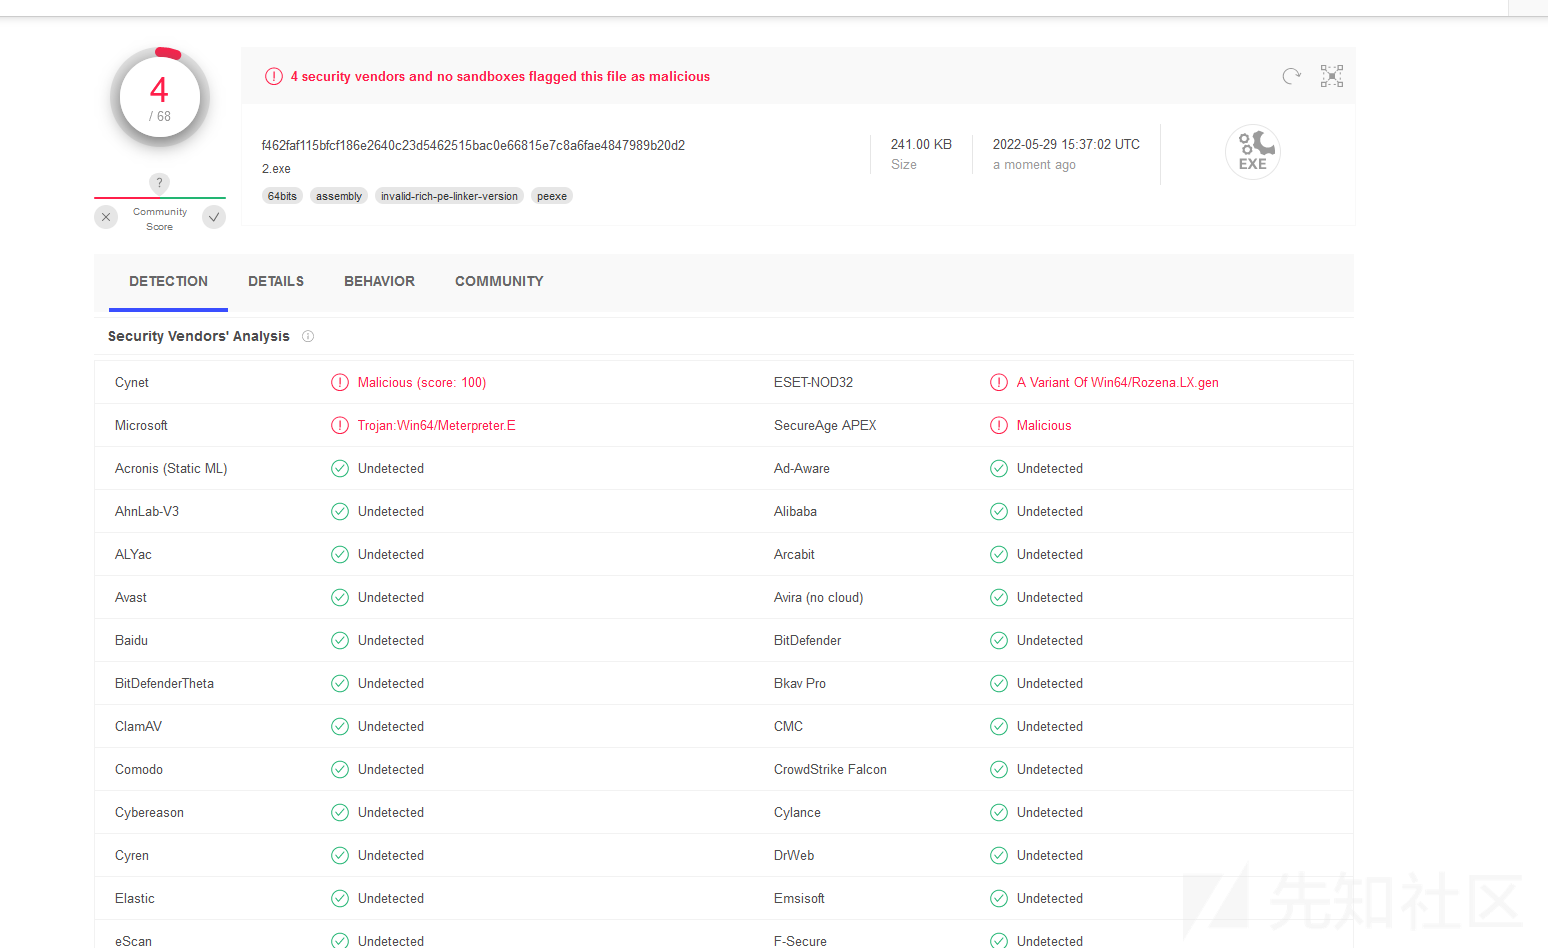Click info icon beside Security Vendors' Analysis

click(308, 336)
